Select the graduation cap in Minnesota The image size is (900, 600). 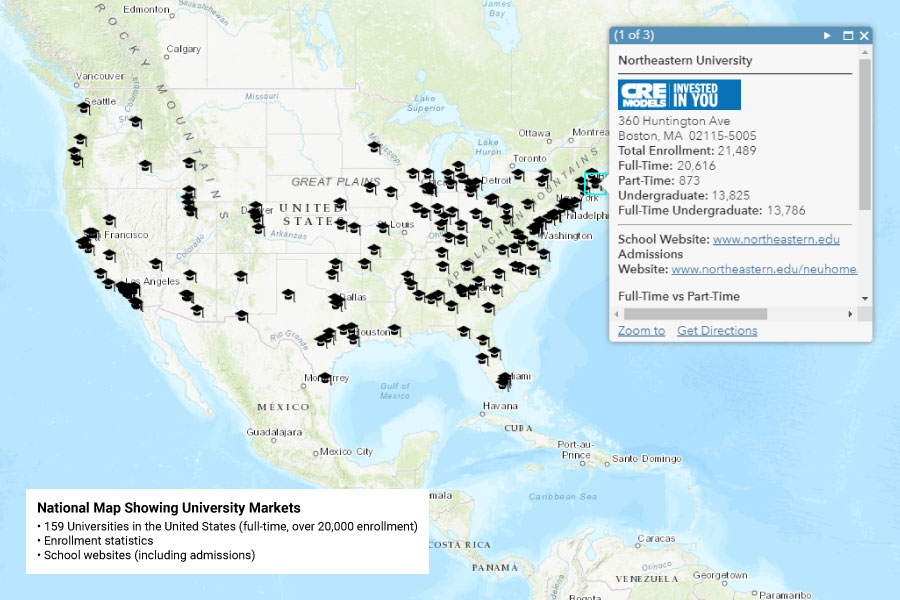pos(374,147)
